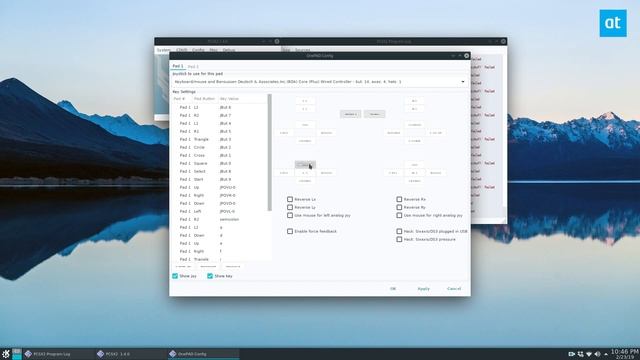
Task: Click the R2 mapping button
Action: [x=414, y=101]
